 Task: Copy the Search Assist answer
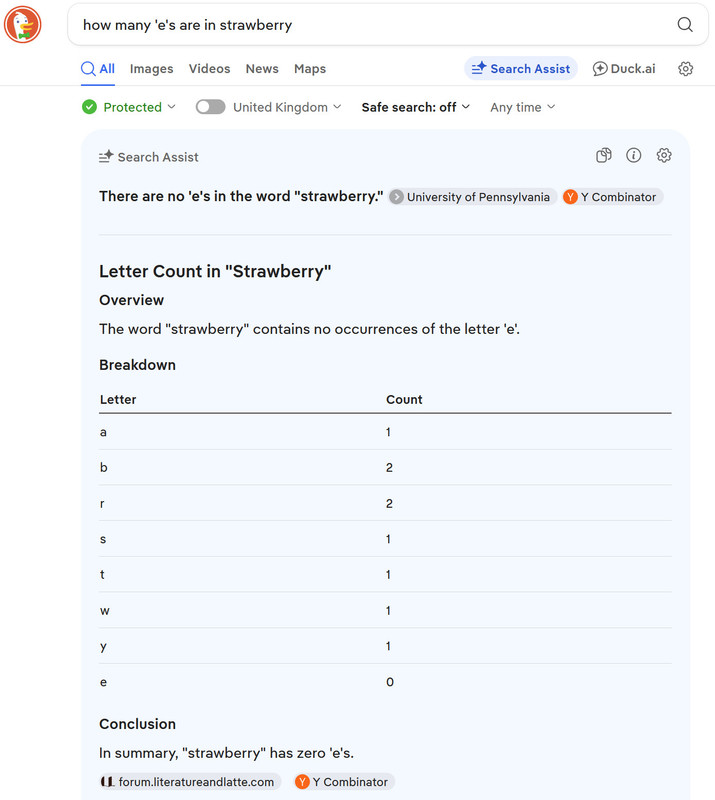tap(604, 155)
